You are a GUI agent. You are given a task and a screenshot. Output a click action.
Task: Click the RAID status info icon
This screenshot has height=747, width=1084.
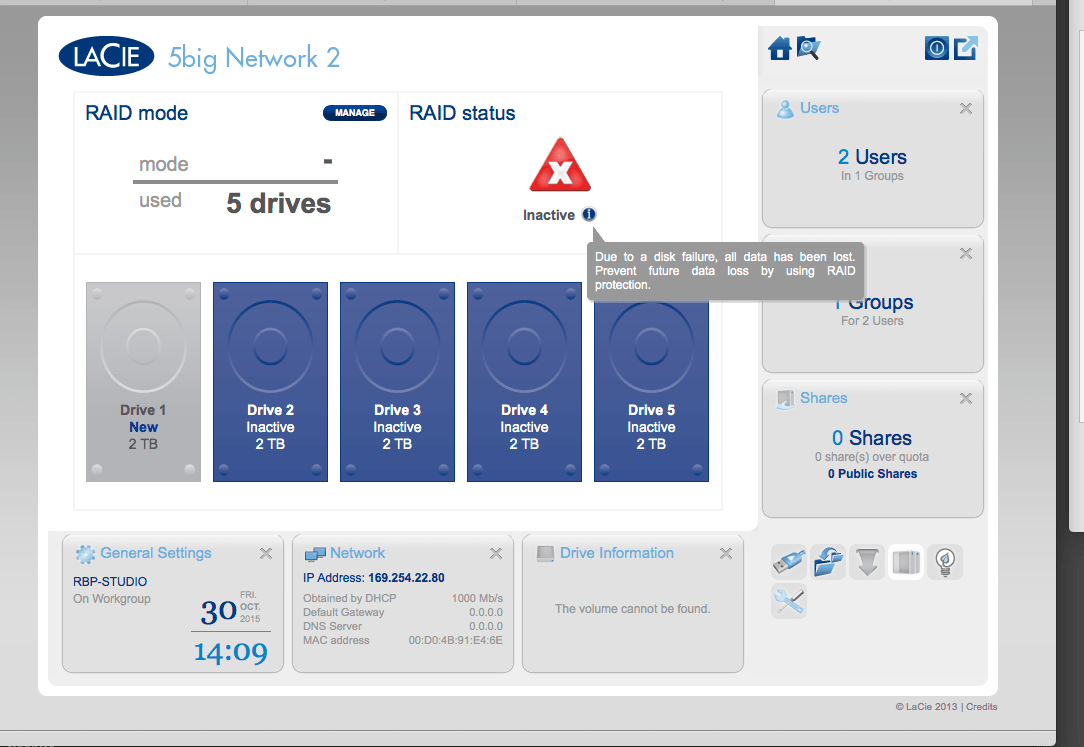coord(589,214)
